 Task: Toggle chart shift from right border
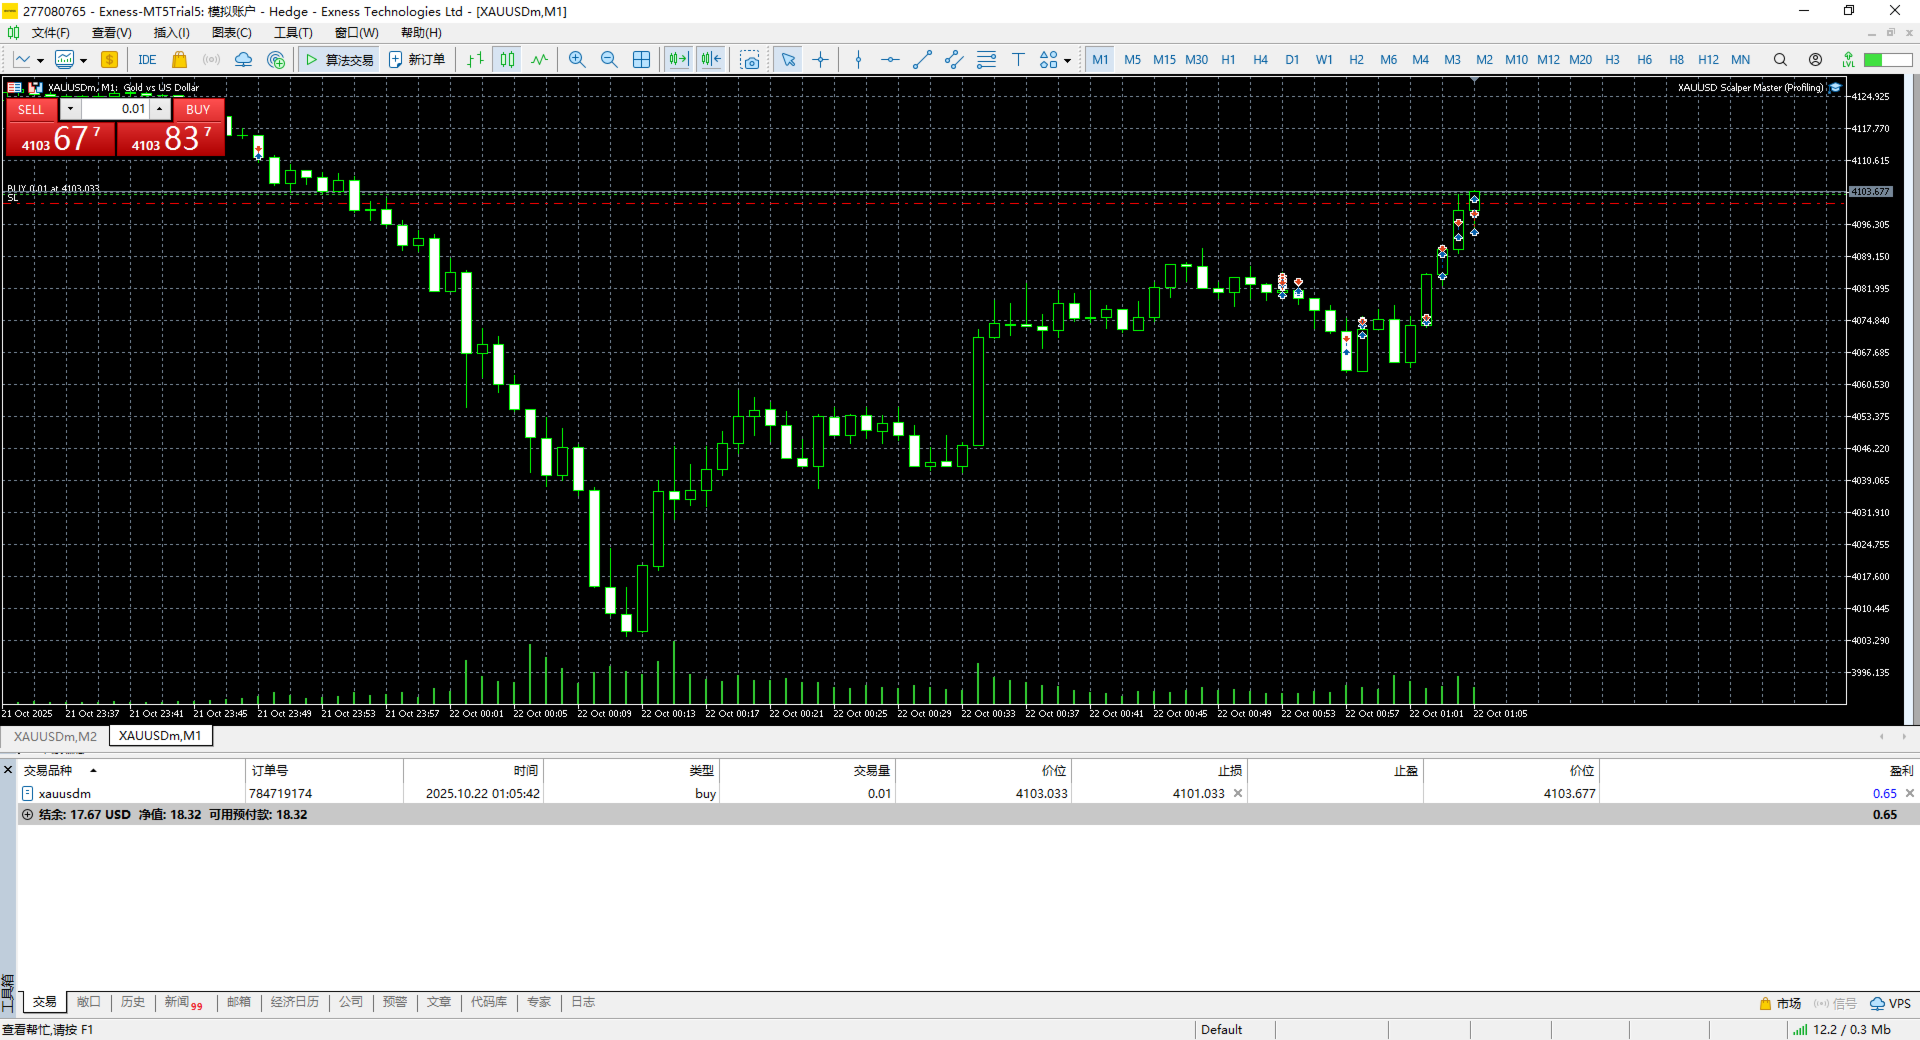(x=711, y=60)
